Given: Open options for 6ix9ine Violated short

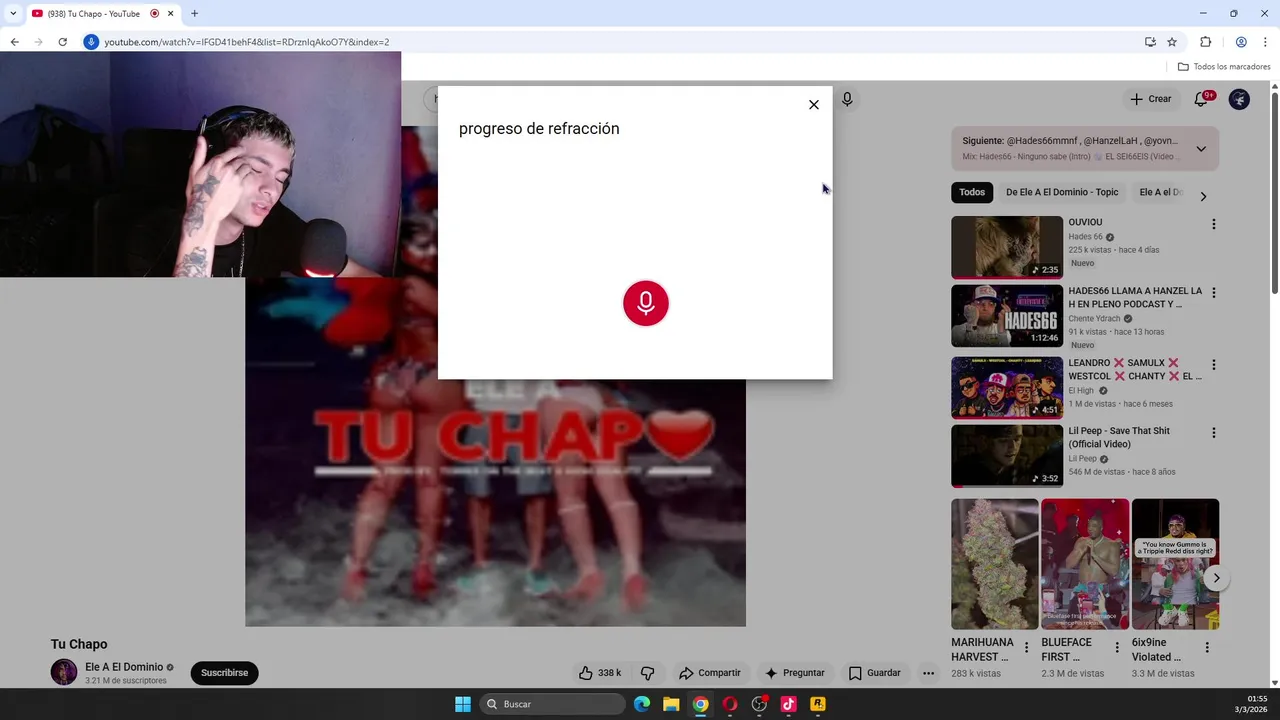Looking at the screenshot, I should (x=1207, y=648).
